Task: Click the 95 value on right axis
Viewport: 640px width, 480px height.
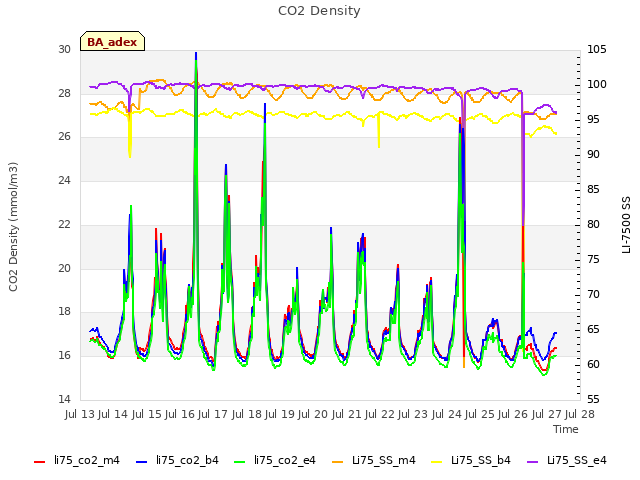Action: [593, 120]
